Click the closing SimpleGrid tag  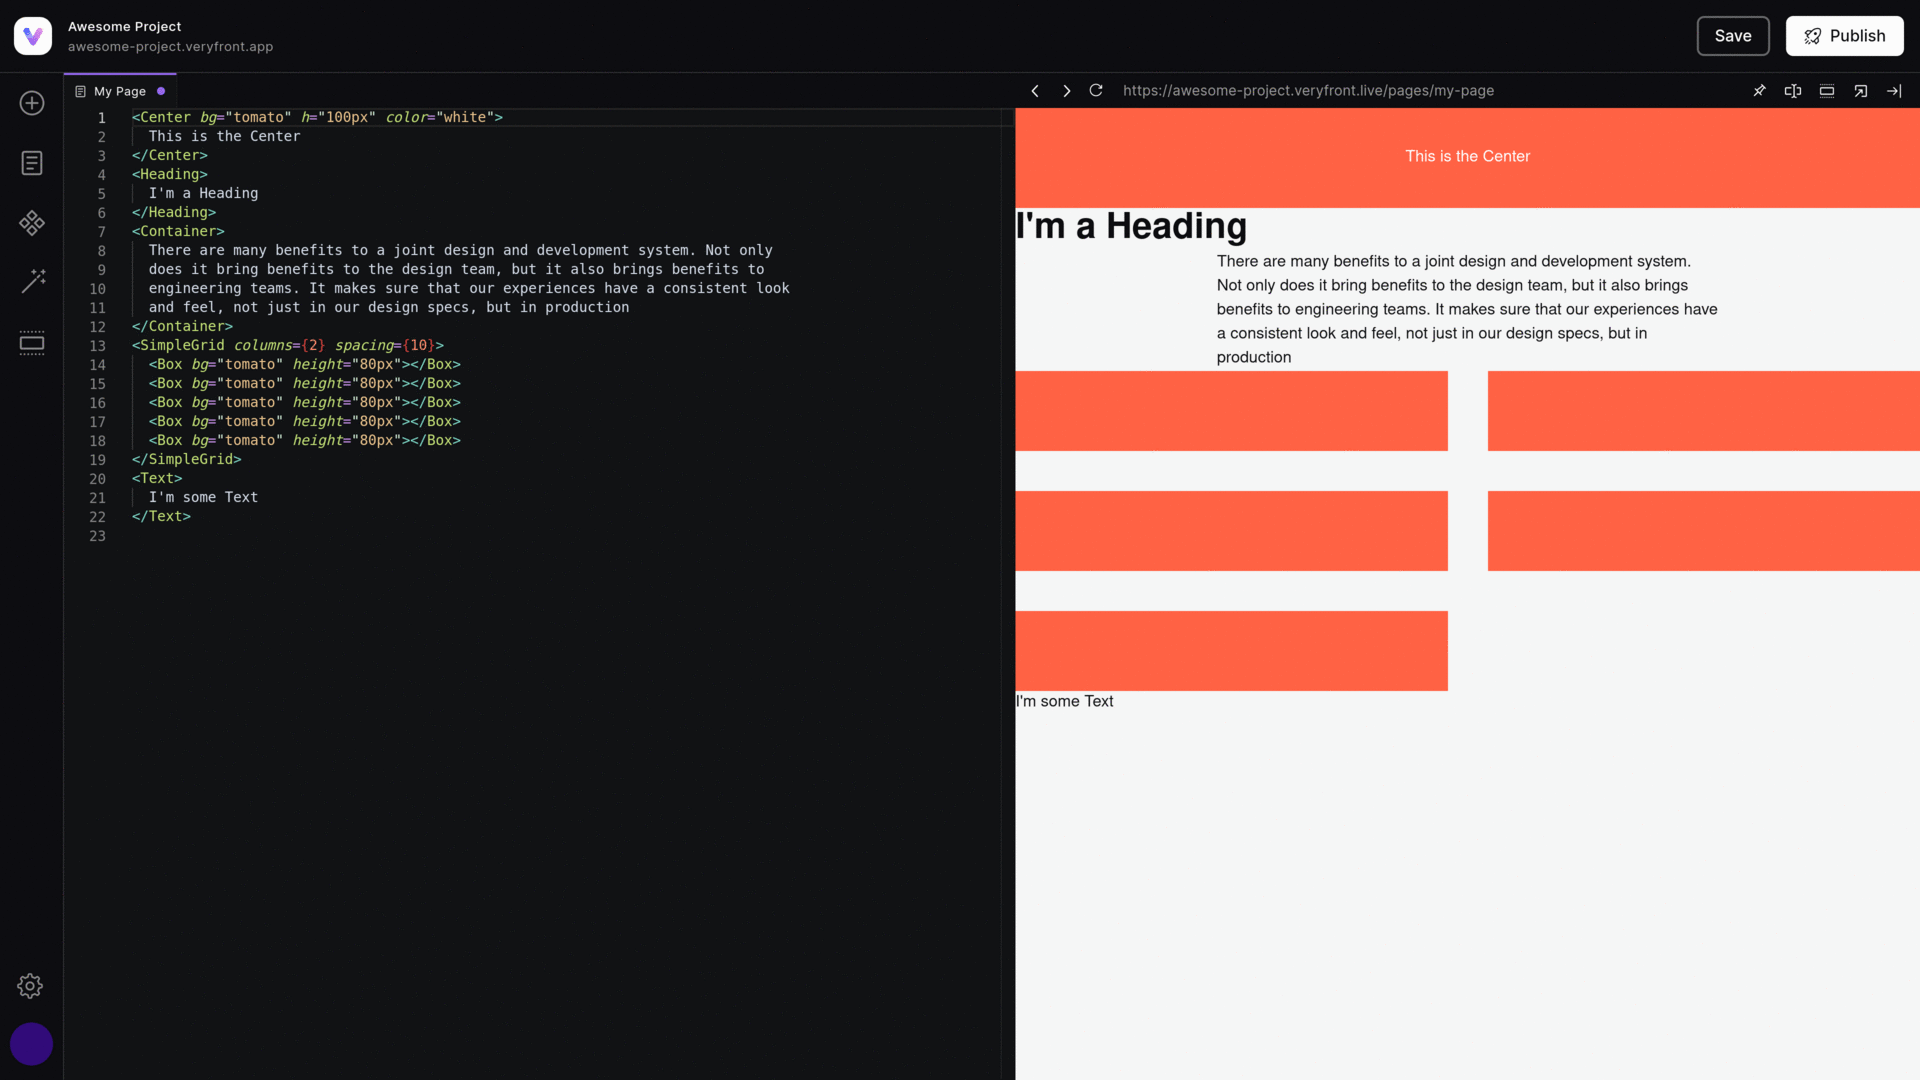click(x=186, y=459)
